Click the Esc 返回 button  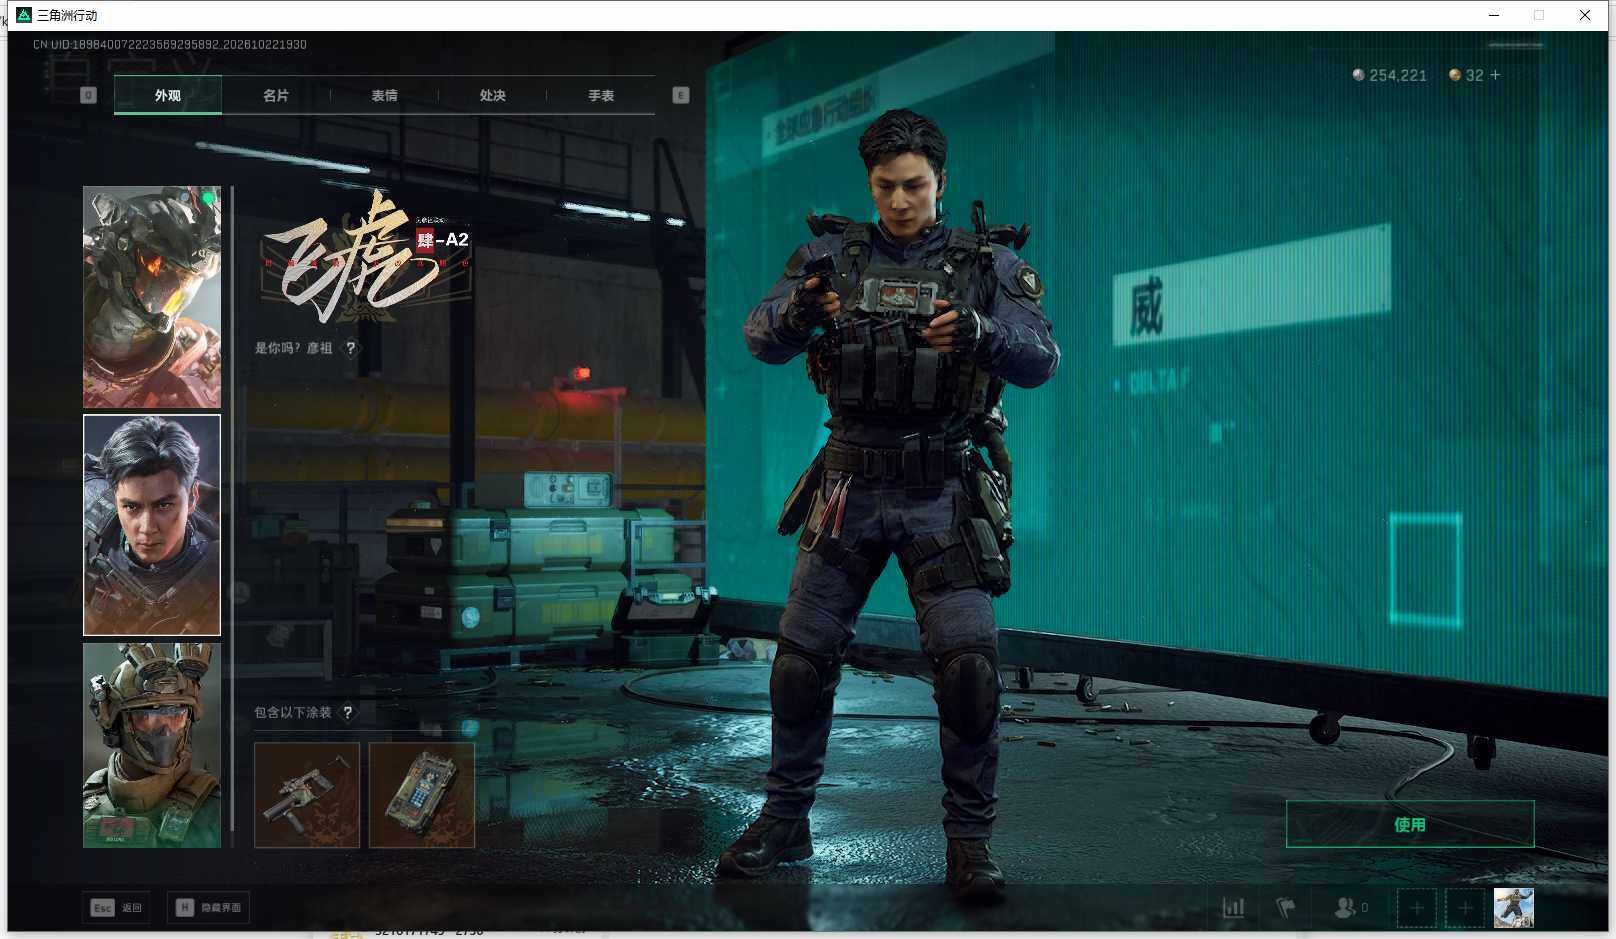[x=117, y=908]
